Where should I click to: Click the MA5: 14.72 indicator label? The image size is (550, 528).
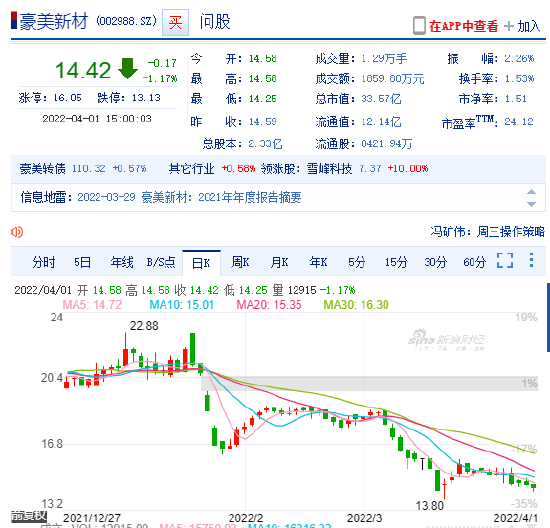point(92,305)
